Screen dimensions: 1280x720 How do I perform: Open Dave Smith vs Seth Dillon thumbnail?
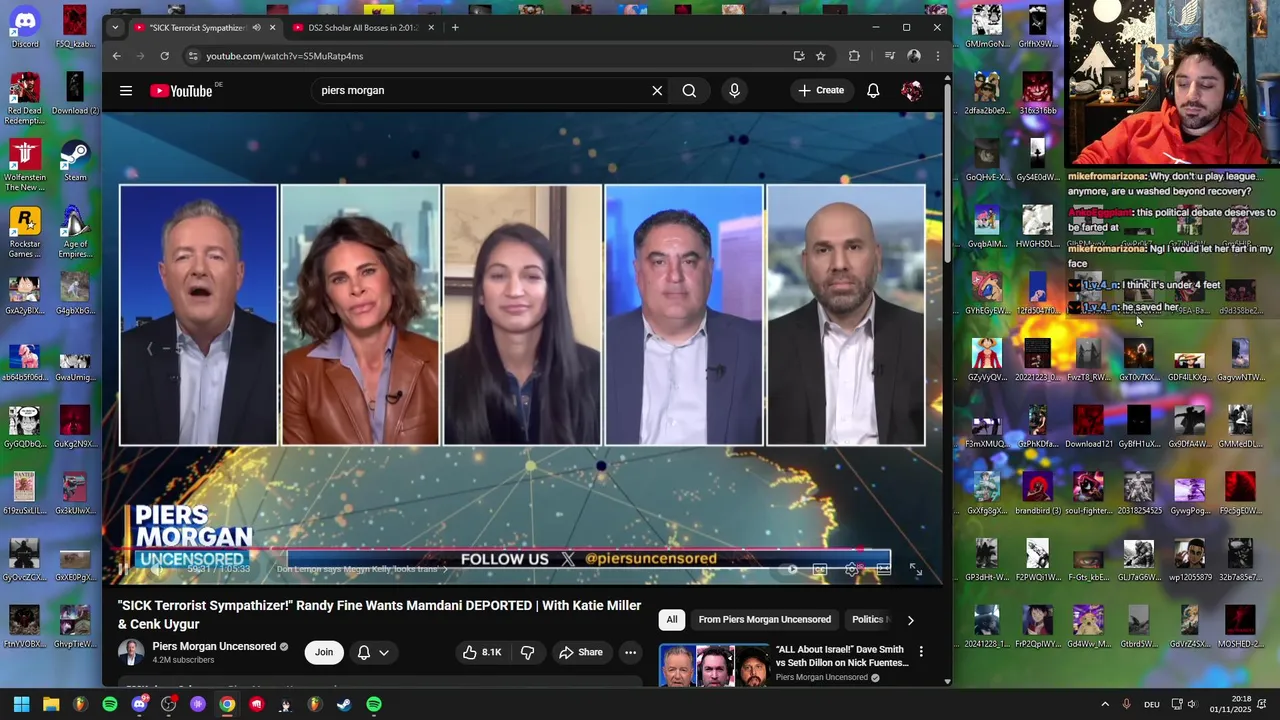pyautogui.click(x=714, y=666)
